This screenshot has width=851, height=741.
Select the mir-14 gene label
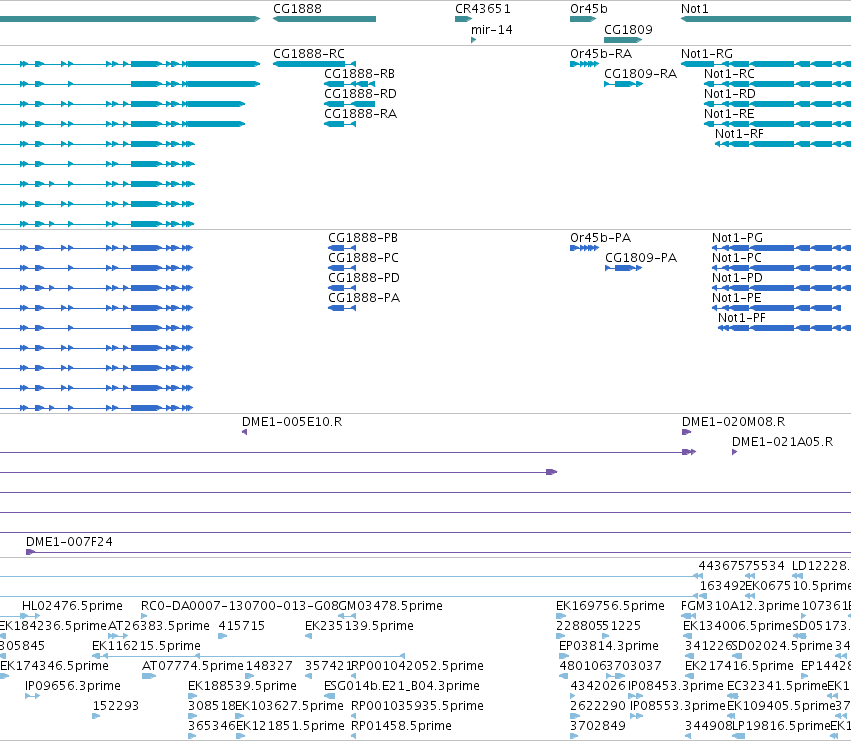pyautogui.click(x=492, y=30)
